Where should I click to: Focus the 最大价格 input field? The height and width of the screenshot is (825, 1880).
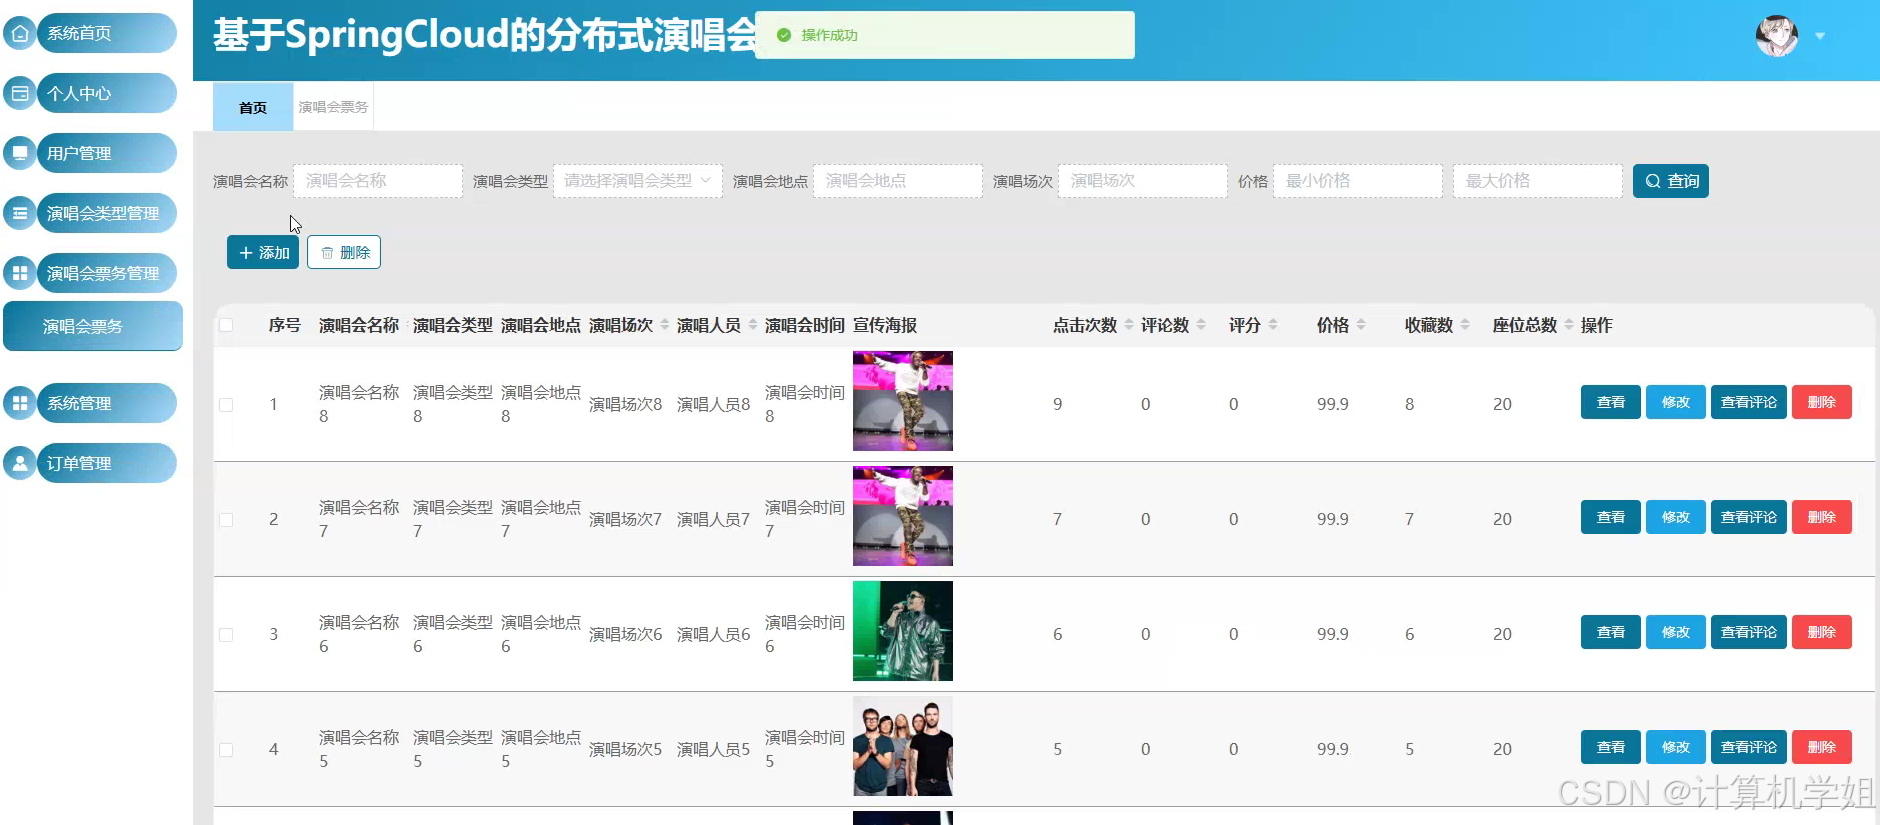coord(1538,181)
